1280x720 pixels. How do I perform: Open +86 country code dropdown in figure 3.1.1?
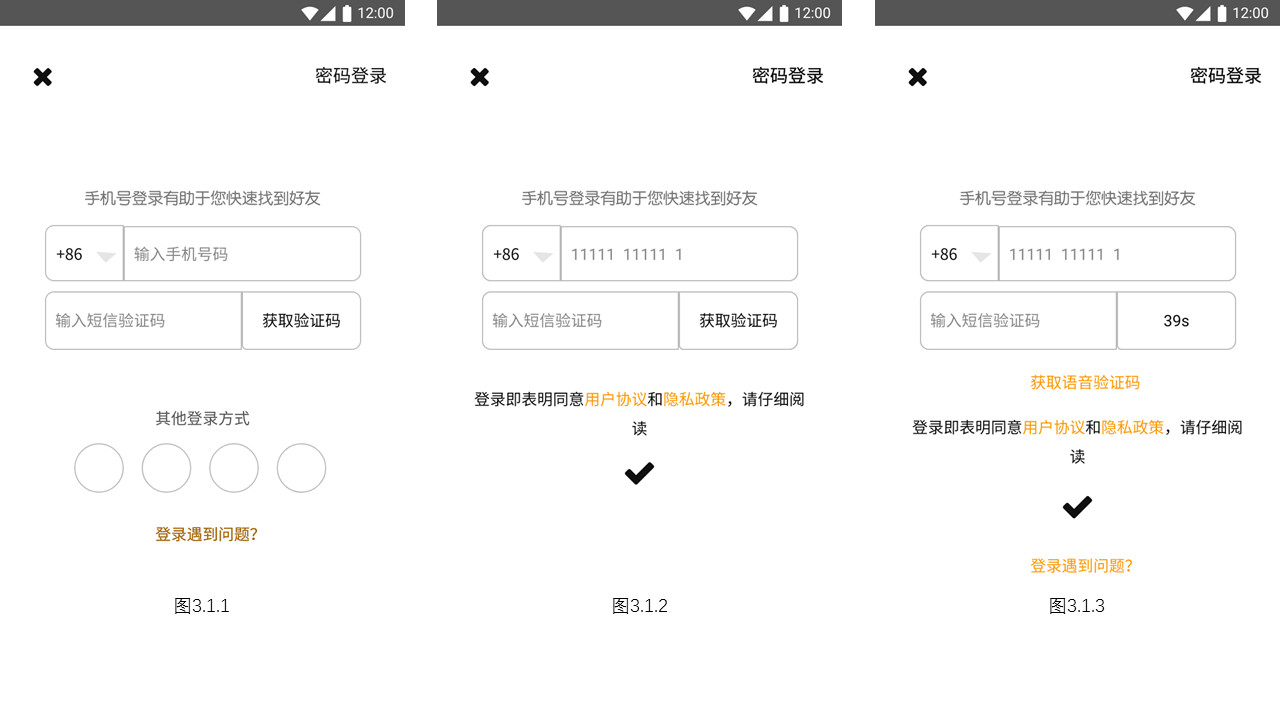[x=85, y=254]
